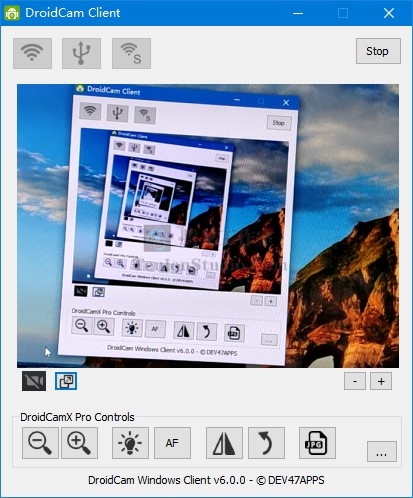Toggle the pop-out preview window icon
This screenshot has height=498, width=413.
click(66, 381)
